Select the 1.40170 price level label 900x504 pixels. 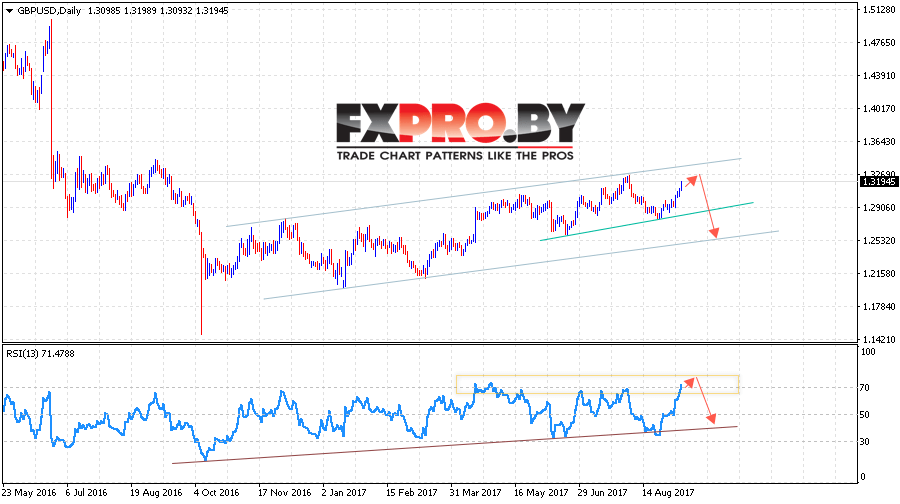tap(878, 108)
